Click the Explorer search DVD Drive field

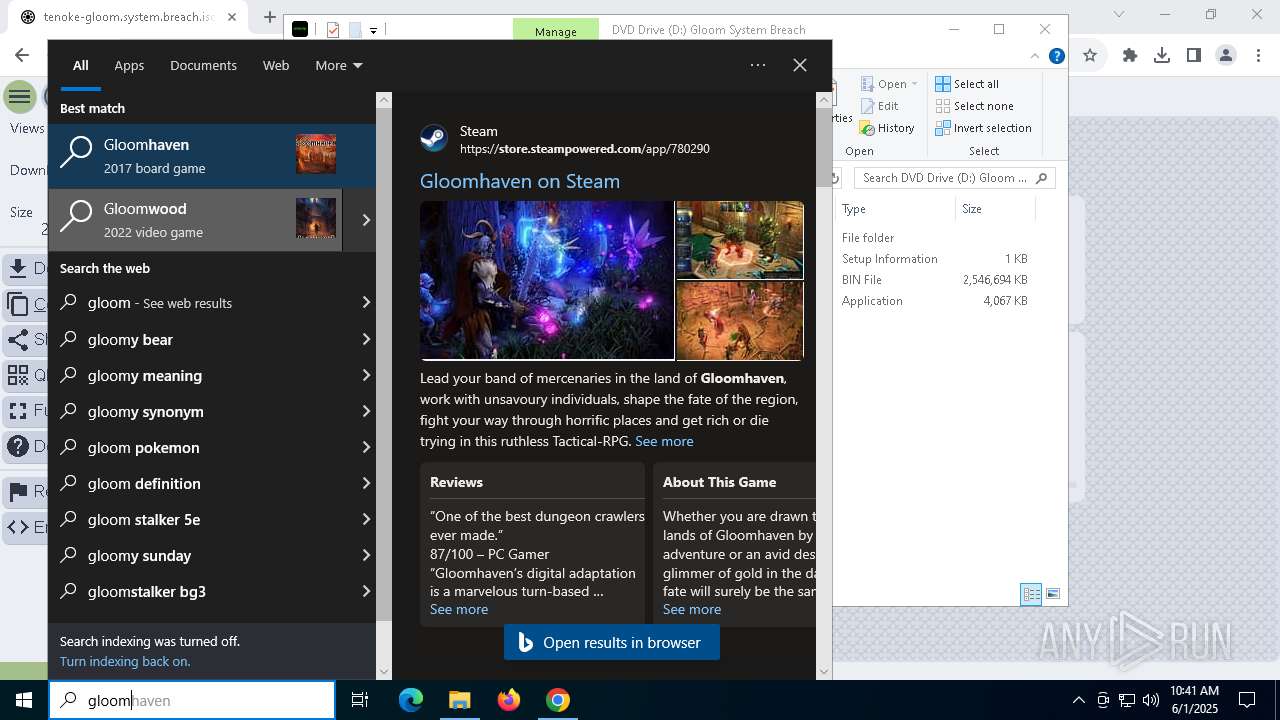[954, 178]
